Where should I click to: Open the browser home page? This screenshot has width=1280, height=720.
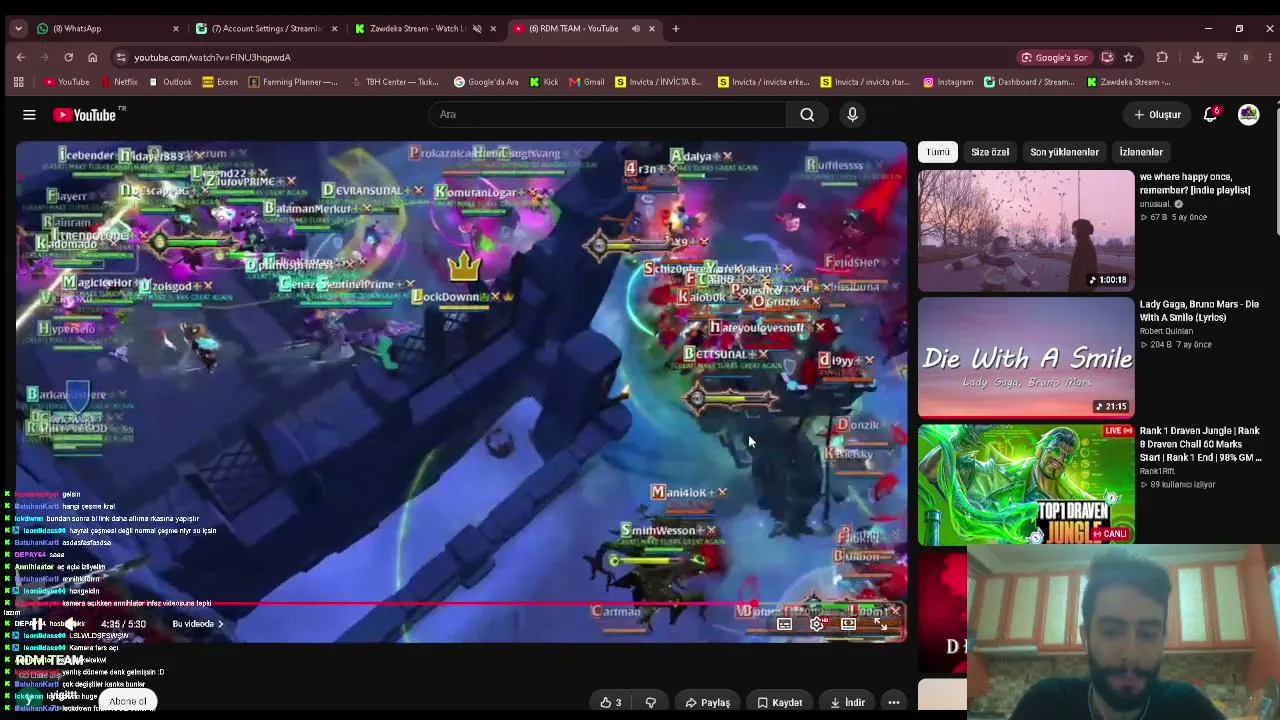(92, 57)
